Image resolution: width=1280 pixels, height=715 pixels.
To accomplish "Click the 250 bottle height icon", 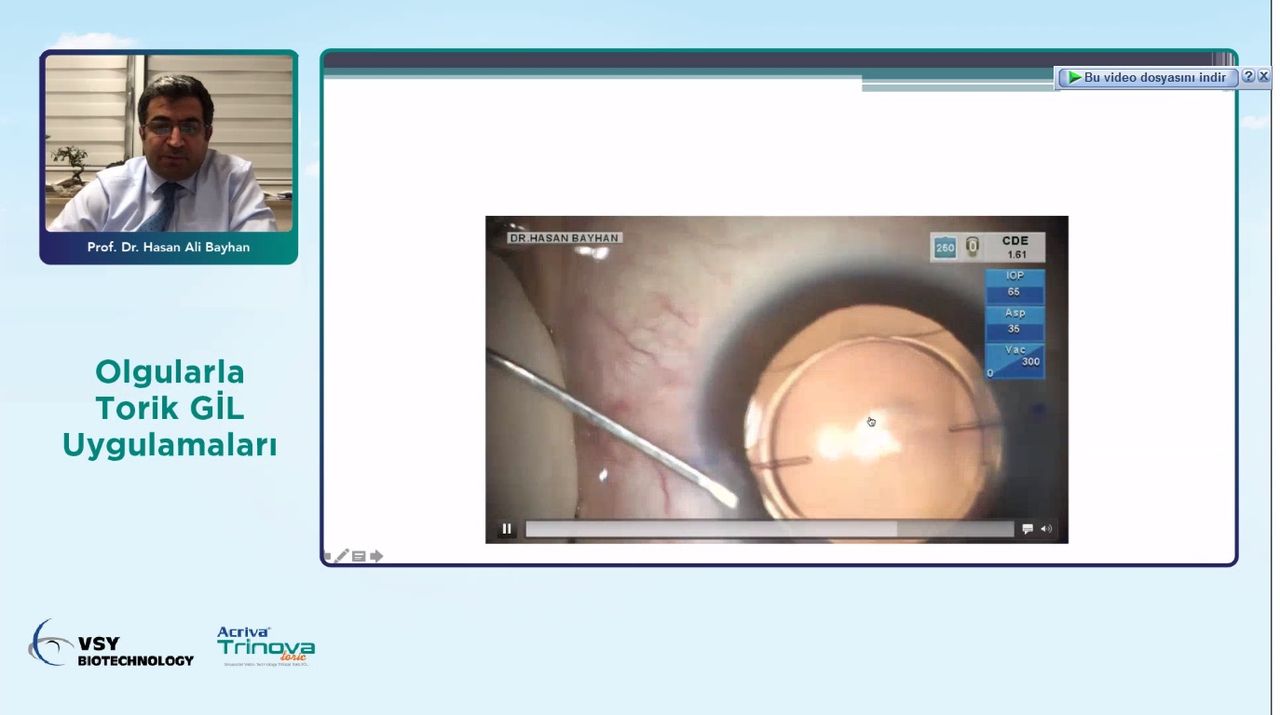I will [x=945, y=247].
